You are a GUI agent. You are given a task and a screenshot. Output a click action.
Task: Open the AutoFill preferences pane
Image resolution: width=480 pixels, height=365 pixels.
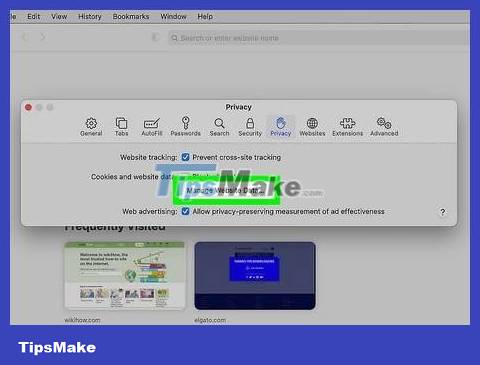point(152,127)
